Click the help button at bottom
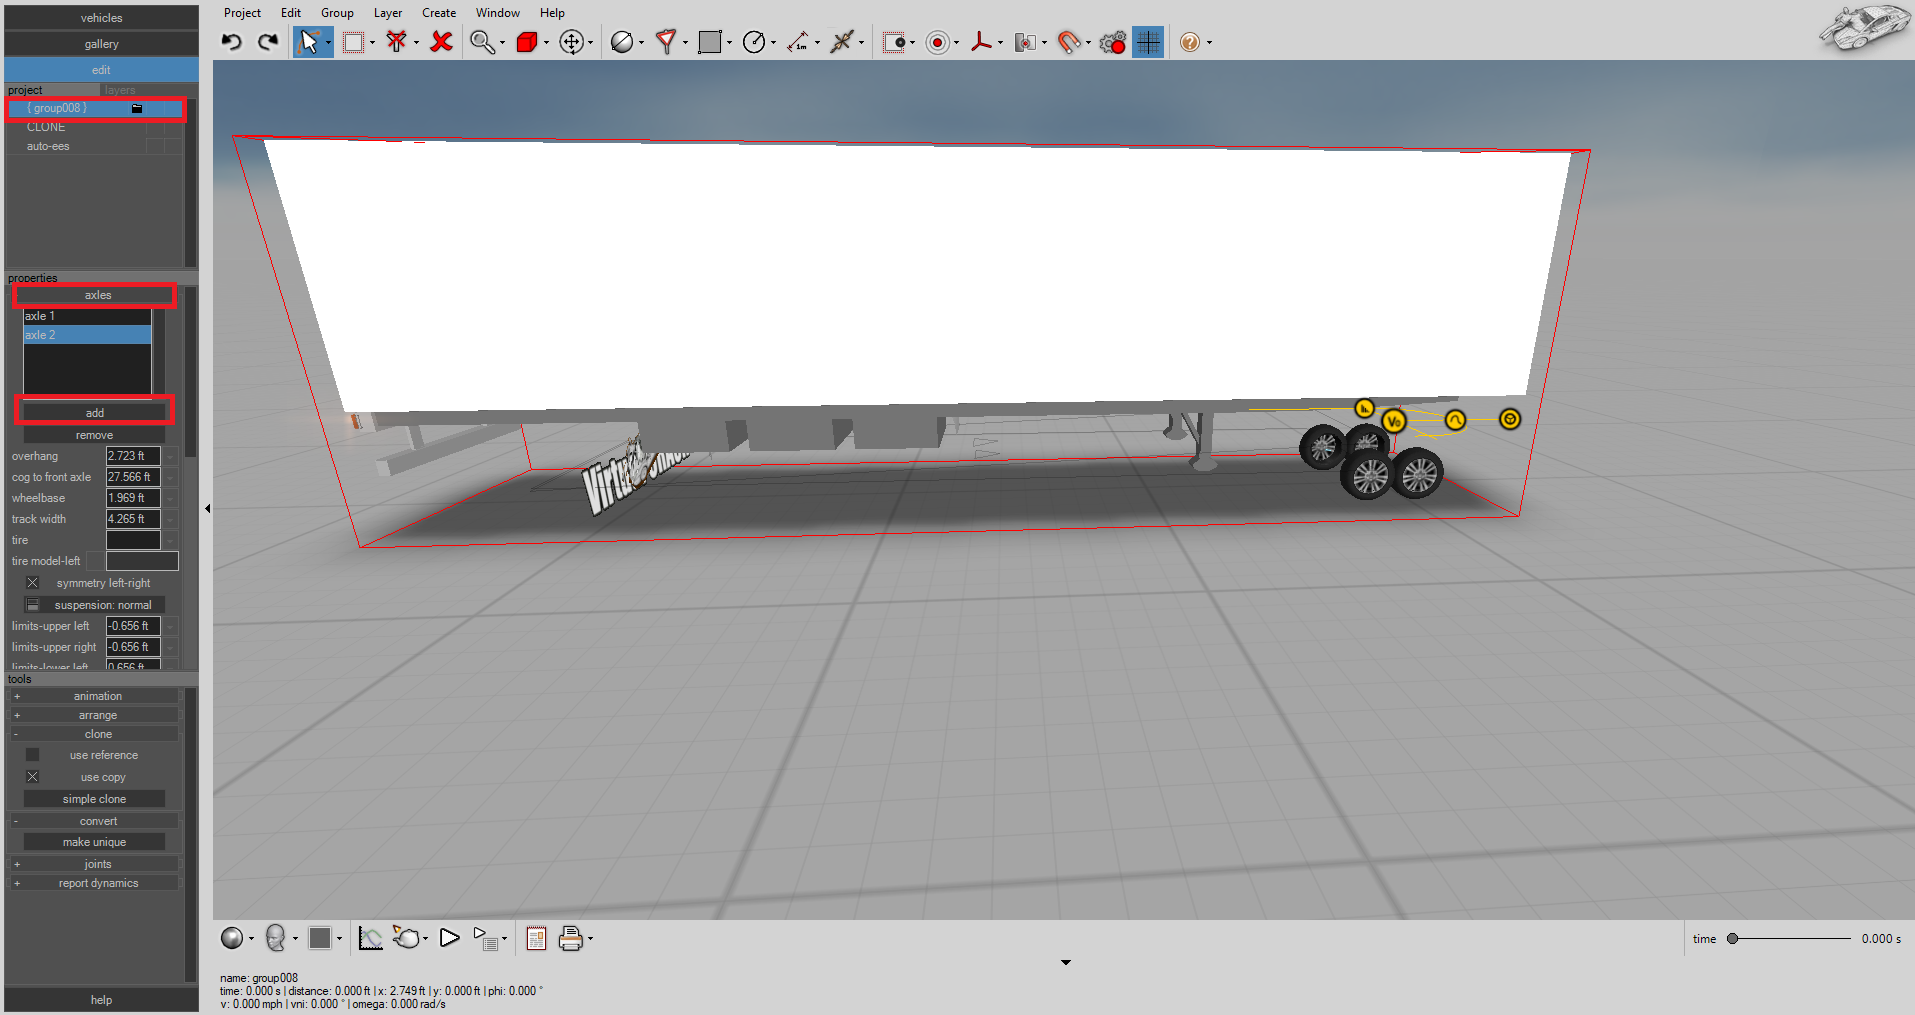 click(x=101, y=1000)
